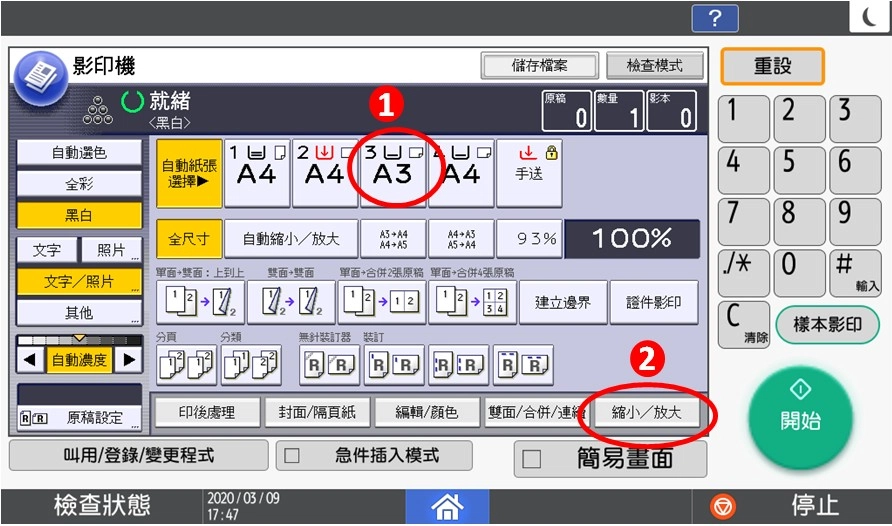Select the bypass tray 手送
This screenshot has height=526, width=892.
coord(530,173)
